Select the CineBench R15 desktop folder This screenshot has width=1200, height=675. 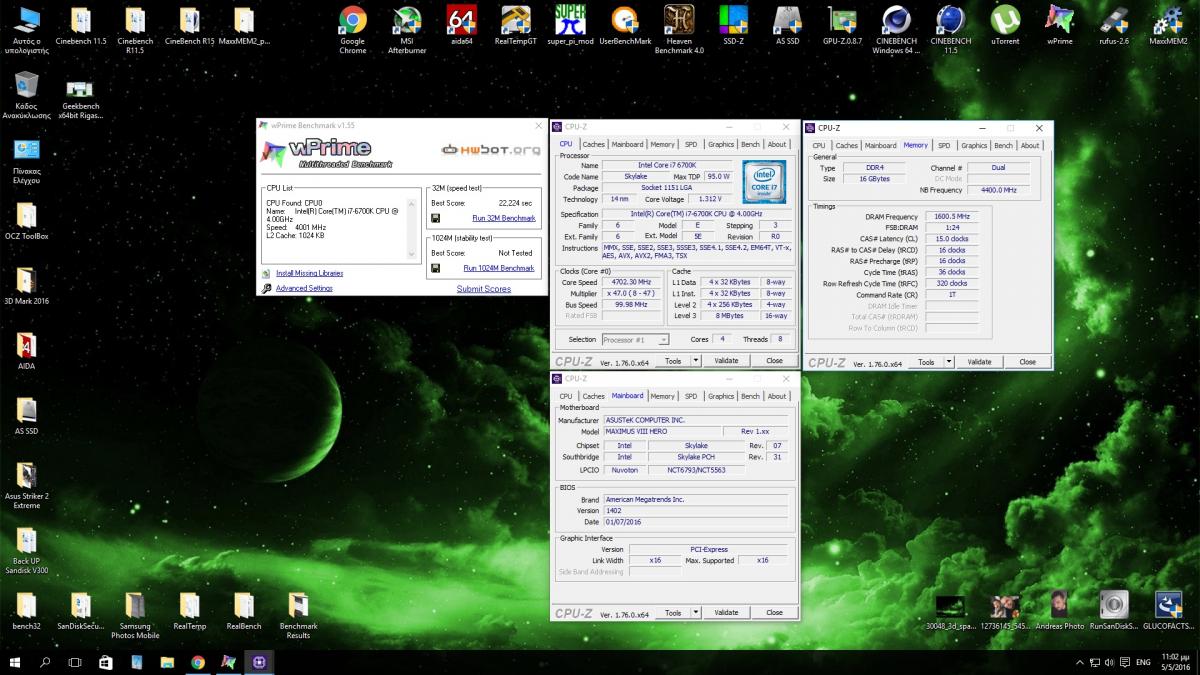[x=189, y=26]
